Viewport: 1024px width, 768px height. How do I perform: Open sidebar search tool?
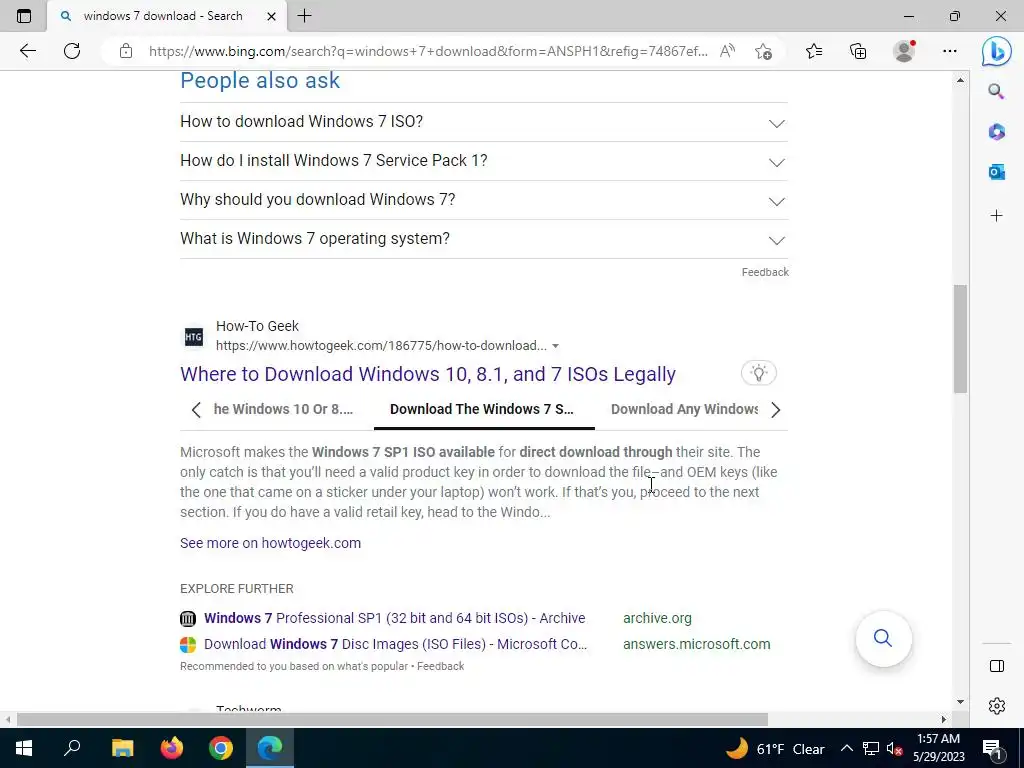coord(996,91)
